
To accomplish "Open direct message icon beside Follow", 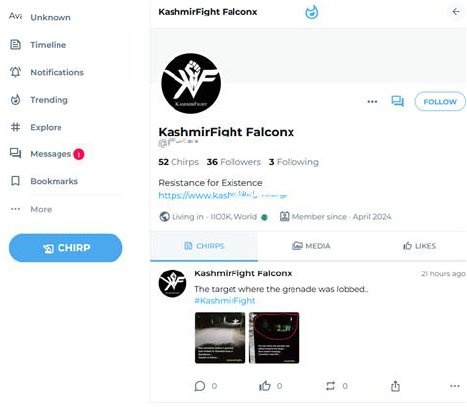I will pyautogui.click(x=397, y=101).
